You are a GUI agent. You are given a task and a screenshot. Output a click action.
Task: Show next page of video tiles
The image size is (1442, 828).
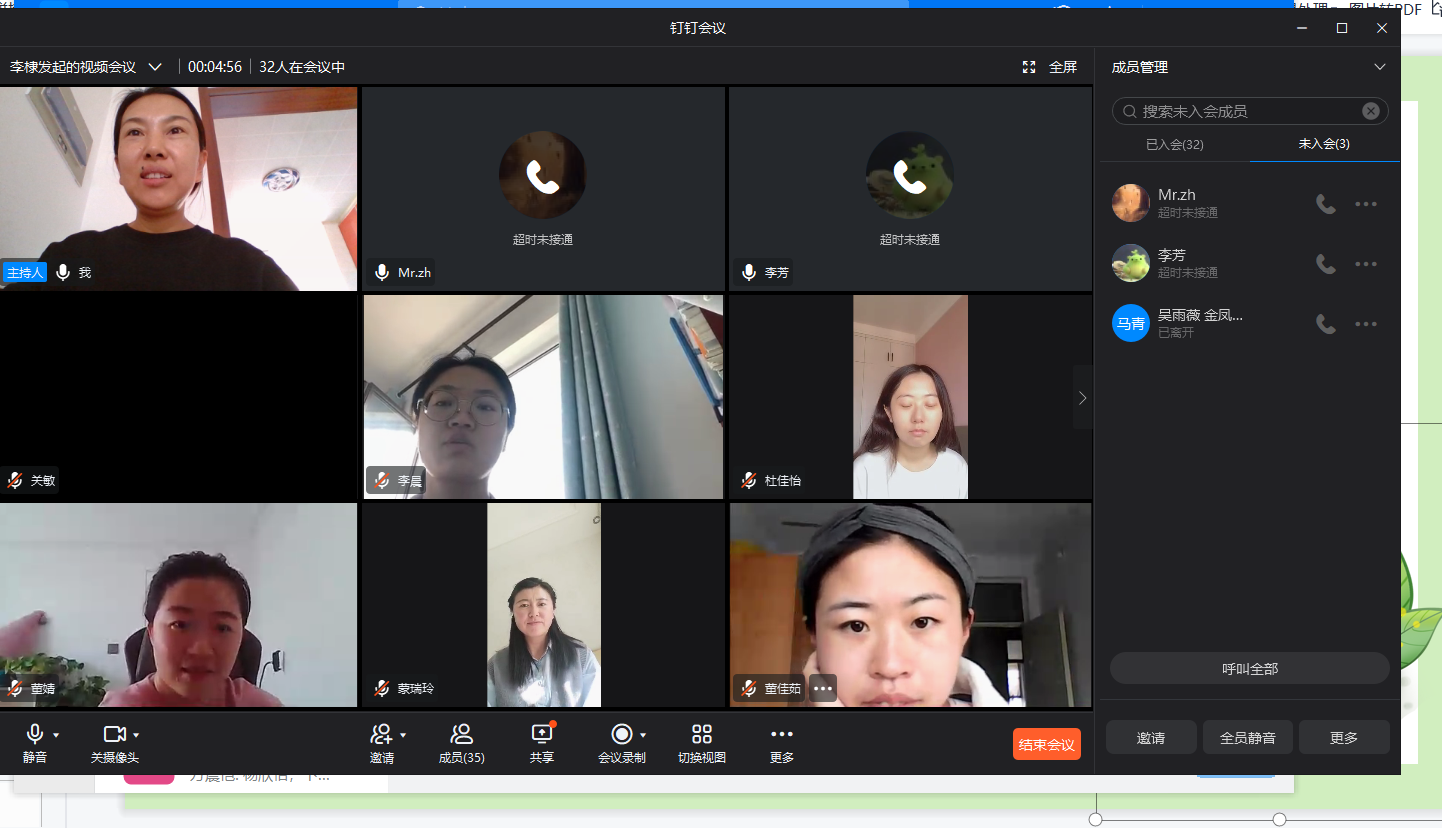pos(1082,397)
